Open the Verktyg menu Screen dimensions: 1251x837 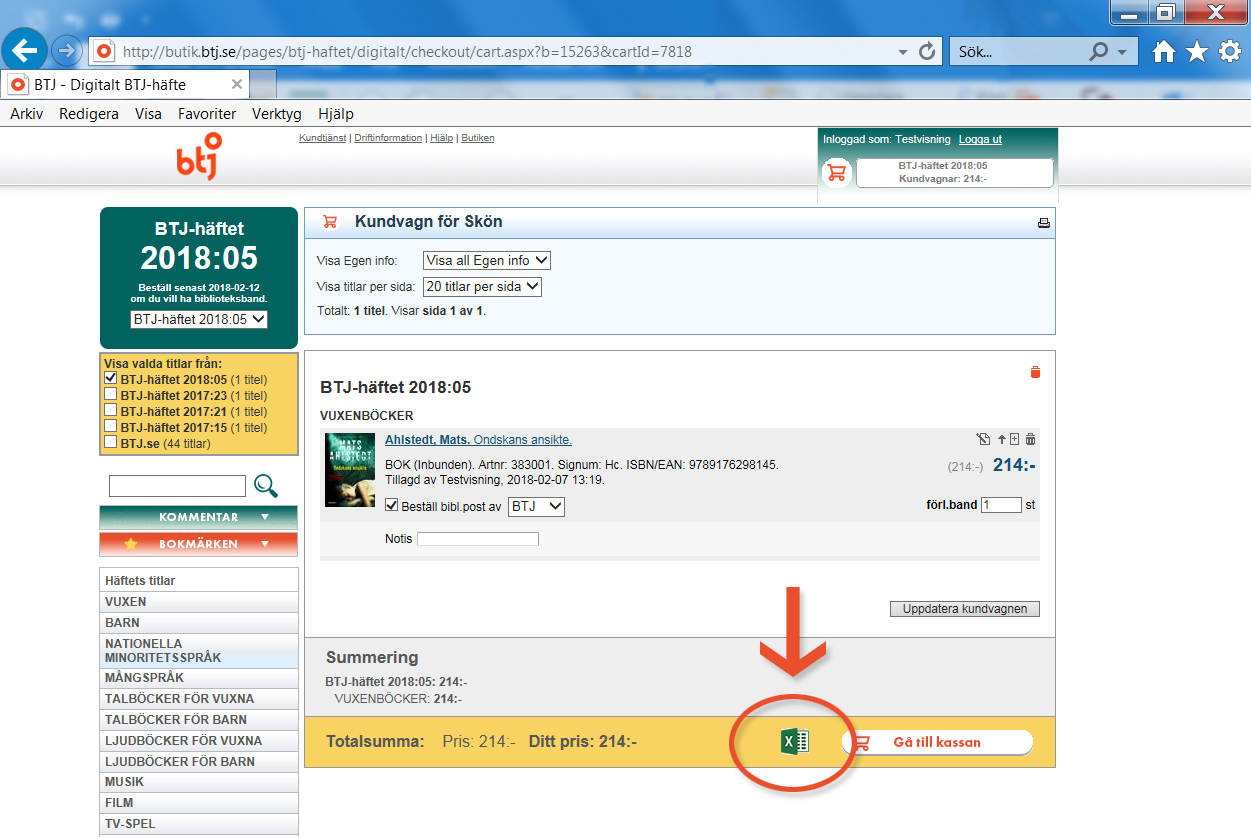(277, 114)
